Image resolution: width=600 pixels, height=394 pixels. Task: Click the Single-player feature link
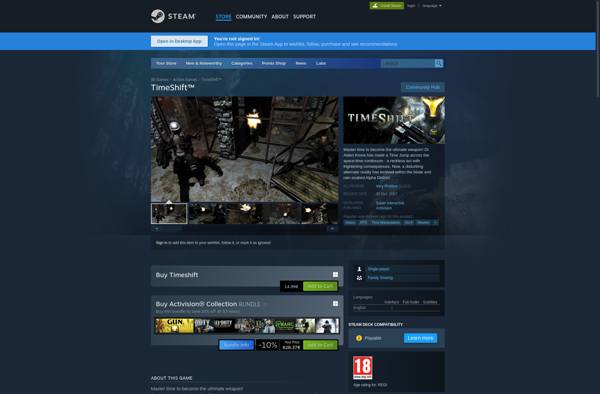(x=378, y=269)
